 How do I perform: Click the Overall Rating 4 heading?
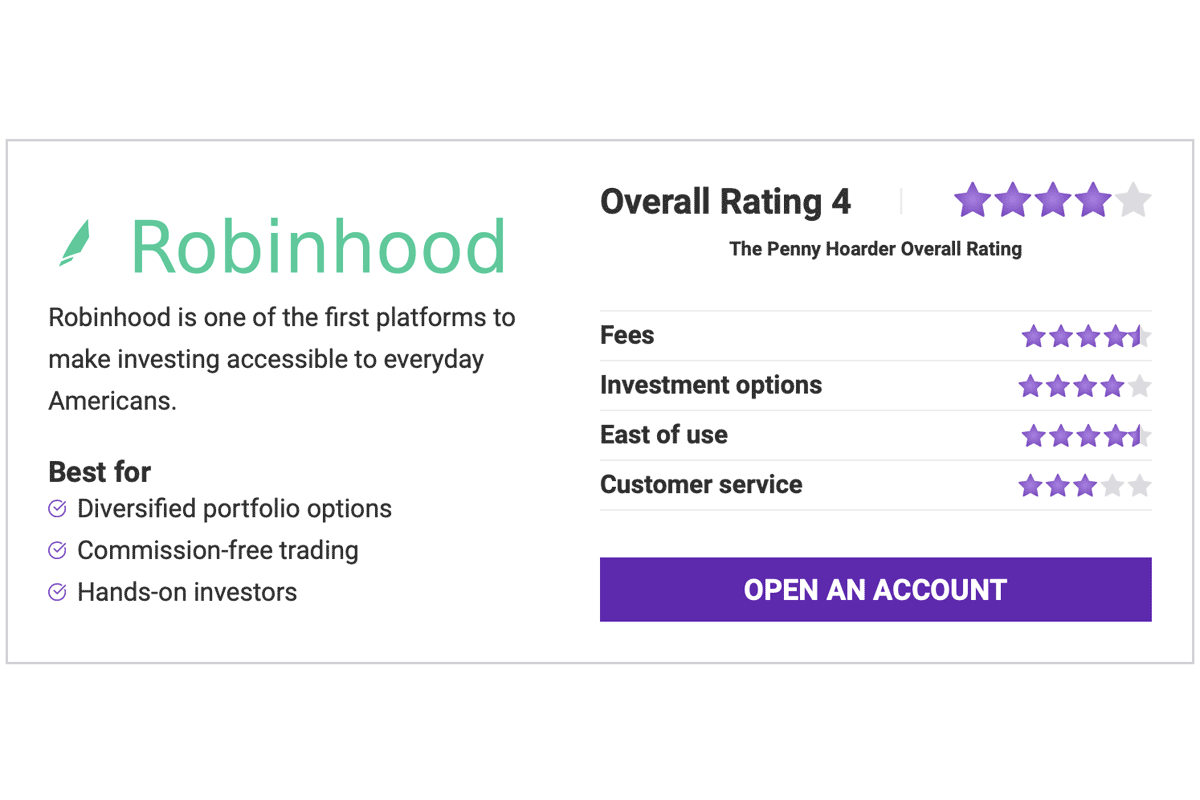click(x=725, y=202)
